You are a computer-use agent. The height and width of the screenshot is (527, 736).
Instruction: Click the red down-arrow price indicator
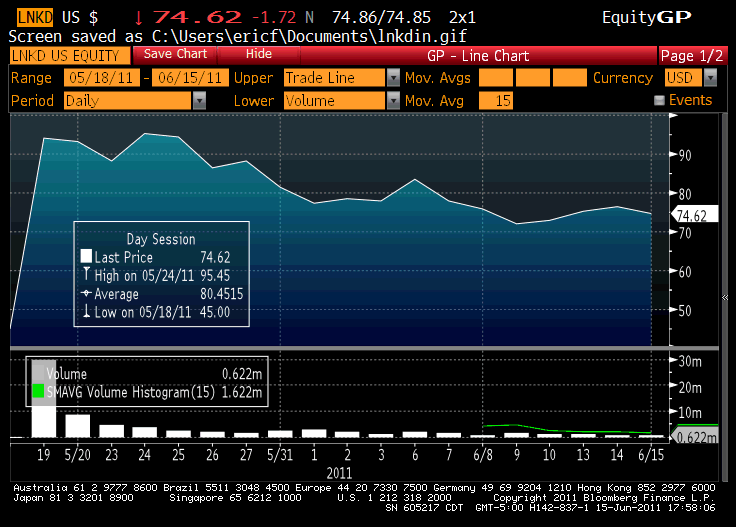[x=138, y=18]
